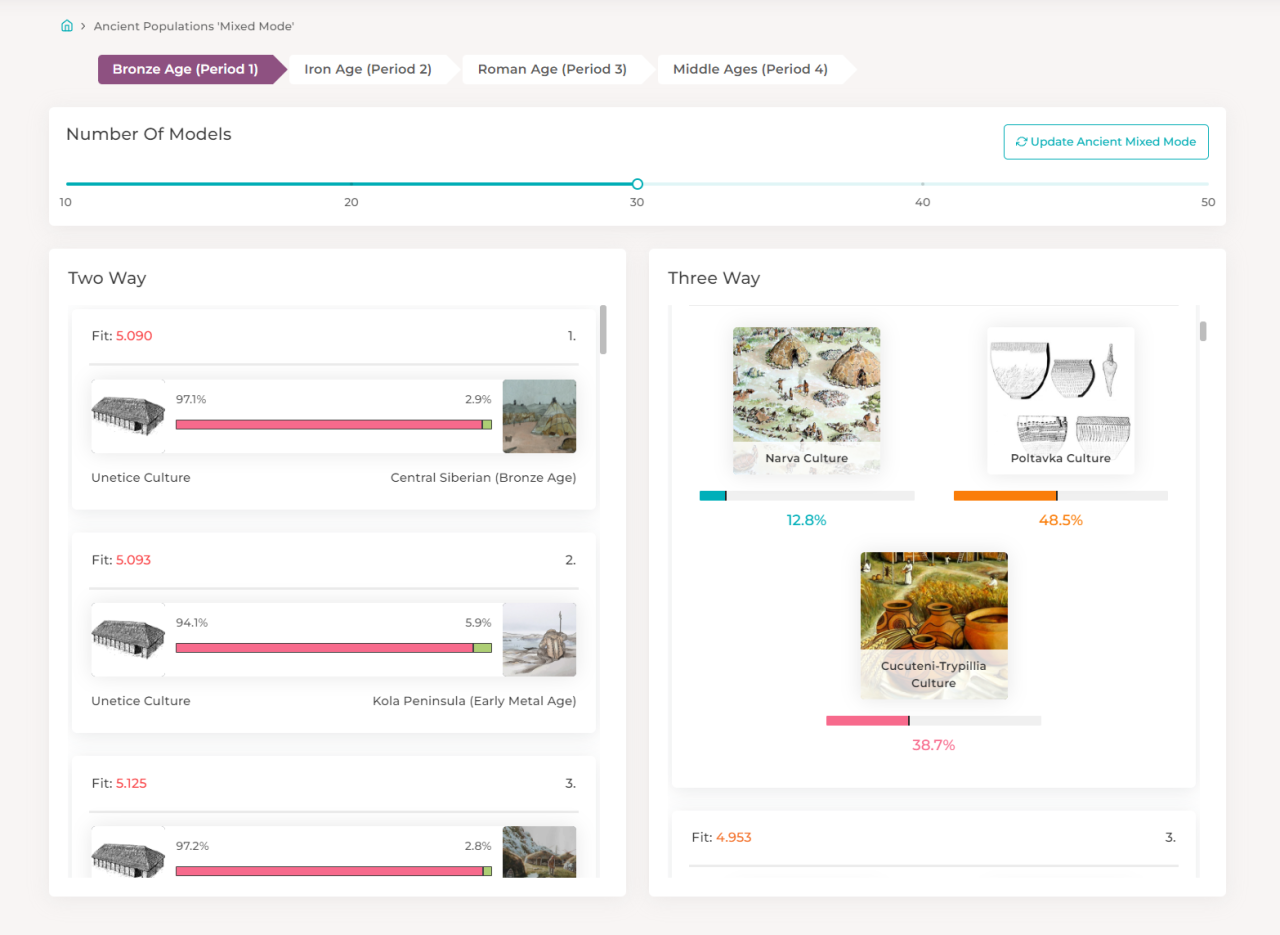The height and width of the screenshot is (935, 1280).
Task: Click the home icon in breadcrumb
Action: (x=67, y=26)
